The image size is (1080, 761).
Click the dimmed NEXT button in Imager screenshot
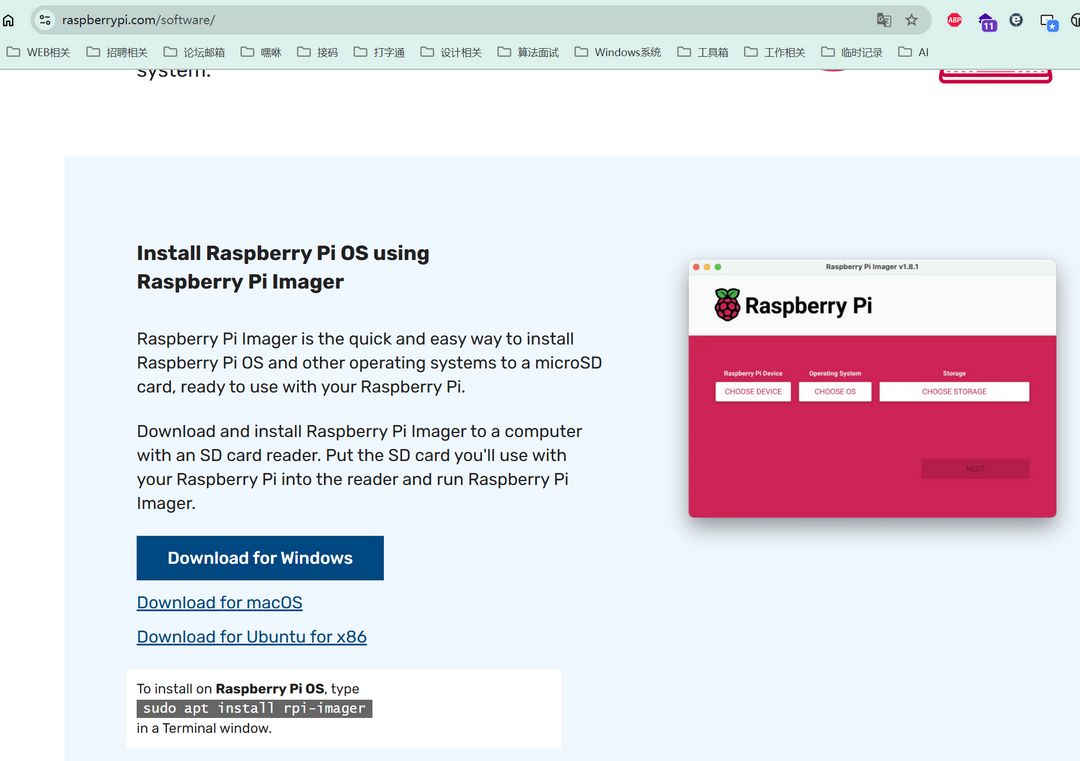click(975, 469)
